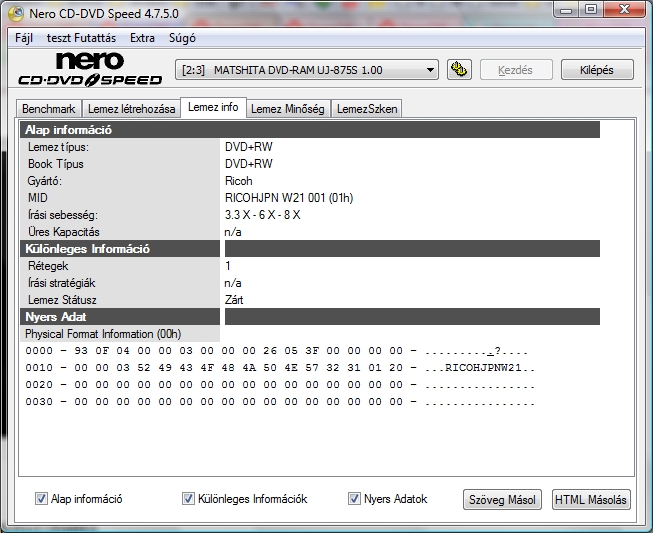Image resolution: width=653 pixels, height=533 pixels.
Task: Click the 3.3 X - 6 X - 8 X value
Action: 262,215
